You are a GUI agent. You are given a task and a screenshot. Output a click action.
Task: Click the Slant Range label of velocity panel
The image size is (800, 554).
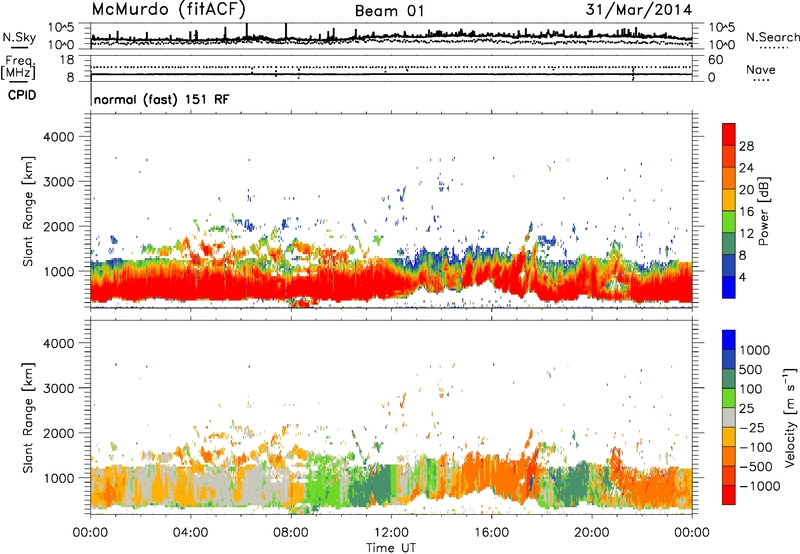(28, 417)
